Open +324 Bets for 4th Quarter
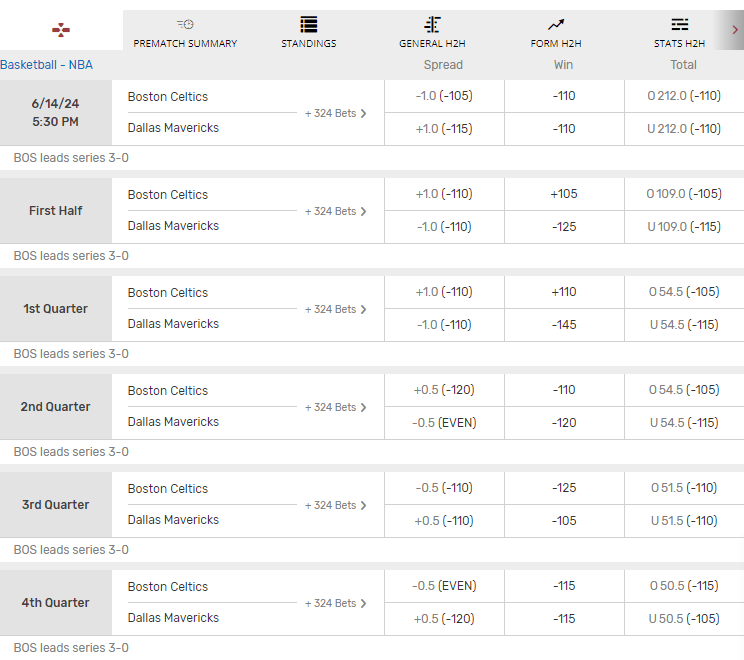 click(336, 603)
